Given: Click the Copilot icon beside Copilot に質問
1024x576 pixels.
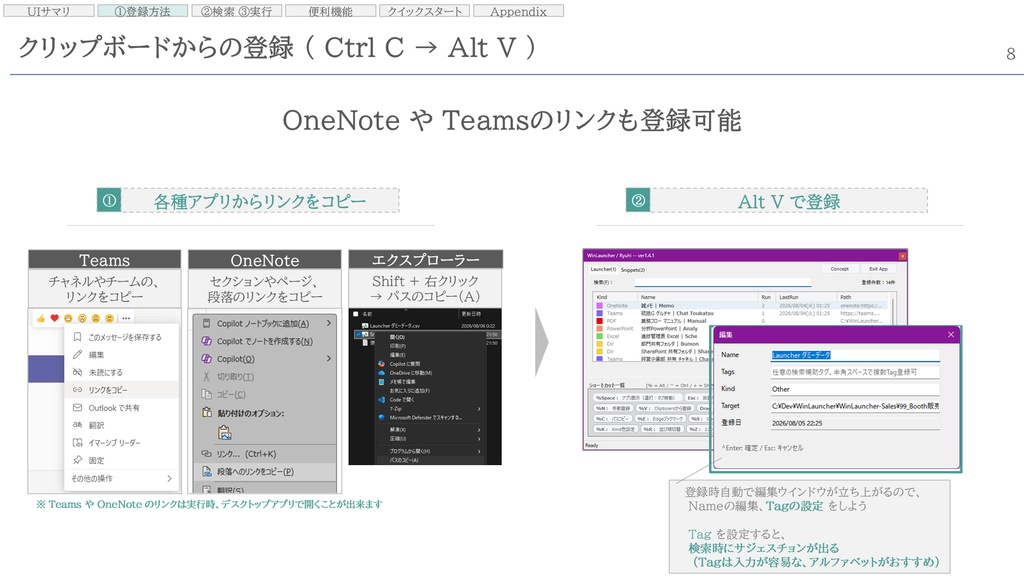Looking at the screenshot, I should [381, 364].
